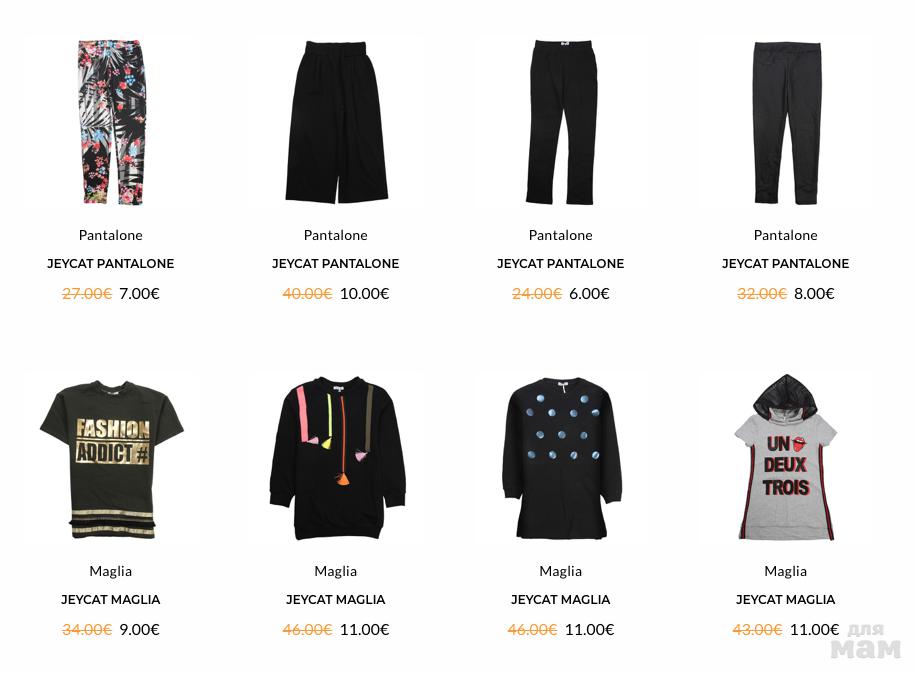Viewport: 916px width, 673px height.
Task: Click Maglia category label under Fashion Addict shirt
Action: [x=110, y=571]
